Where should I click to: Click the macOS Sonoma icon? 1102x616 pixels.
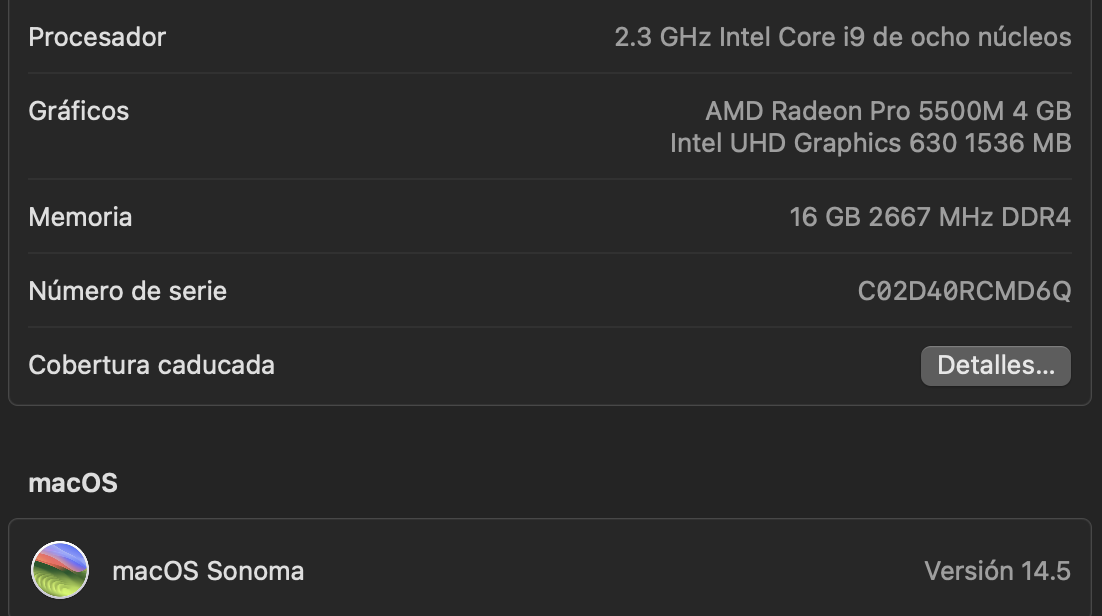(60, 571)
